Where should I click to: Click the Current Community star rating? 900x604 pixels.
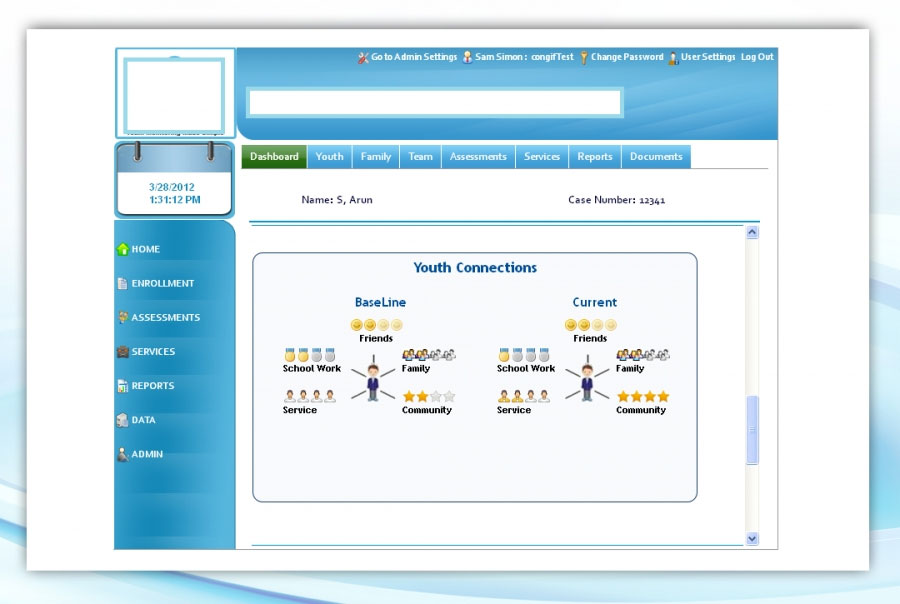tap(643, 396)
